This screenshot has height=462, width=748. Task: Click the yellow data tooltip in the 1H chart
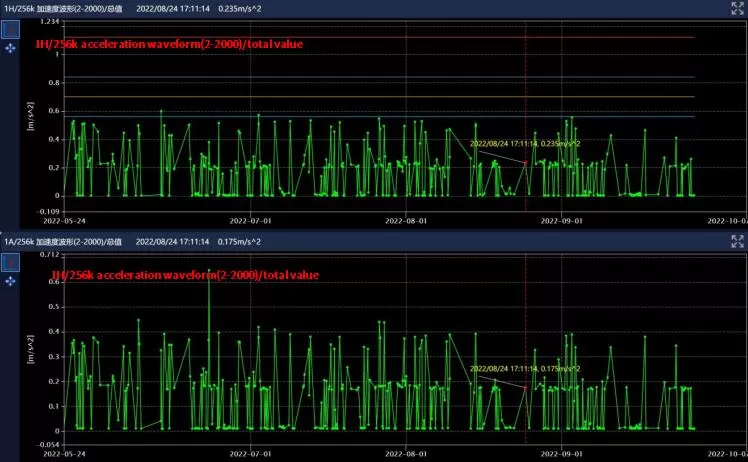point(525,144)
